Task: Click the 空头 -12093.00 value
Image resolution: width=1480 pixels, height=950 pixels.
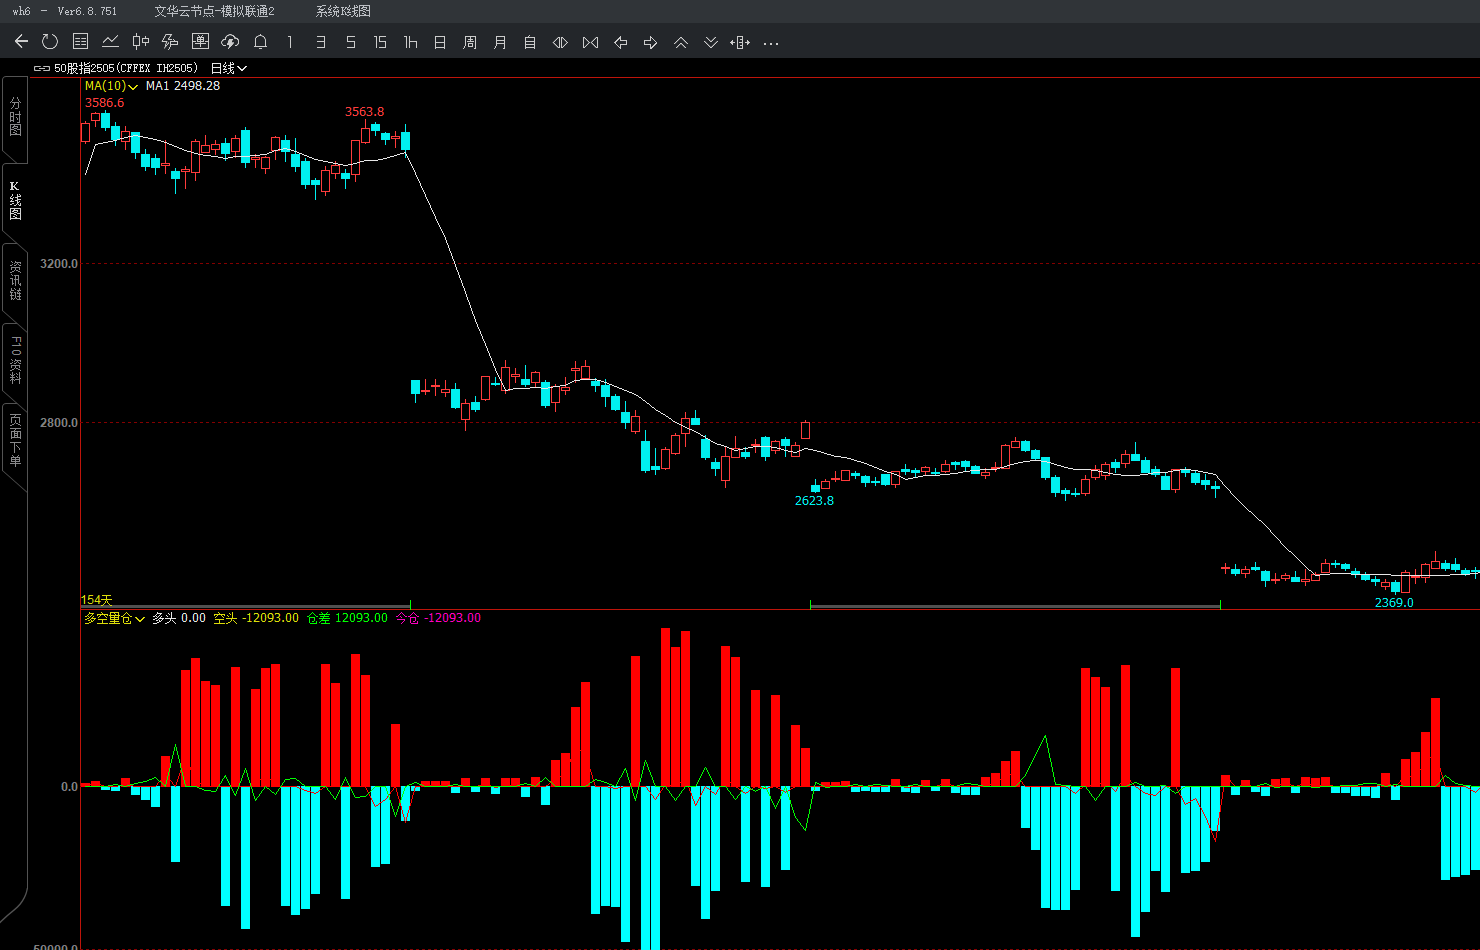Action: (x=256, y=618)
